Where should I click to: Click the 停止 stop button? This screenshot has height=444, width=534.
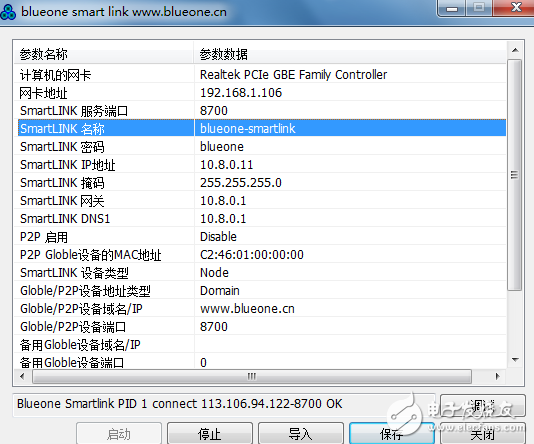coord(209,434)
